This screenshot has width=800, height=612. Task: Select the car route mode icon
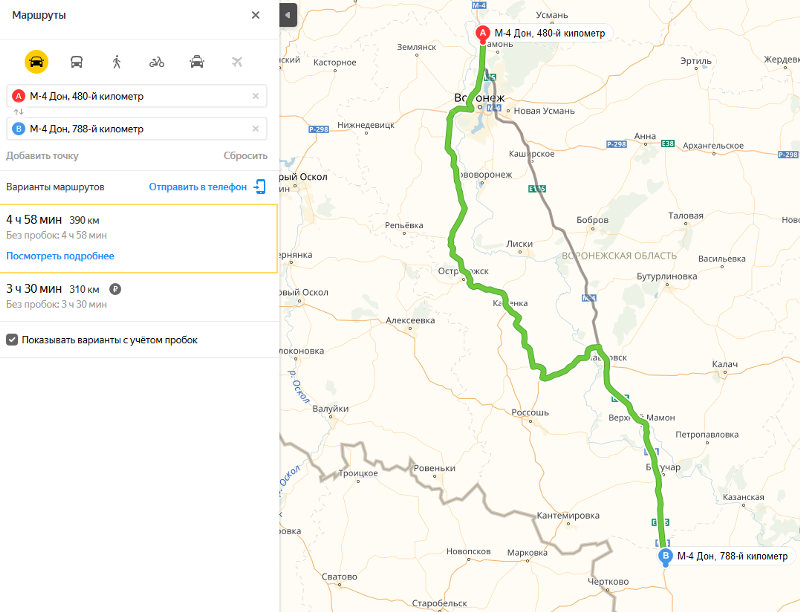point(36,62)
